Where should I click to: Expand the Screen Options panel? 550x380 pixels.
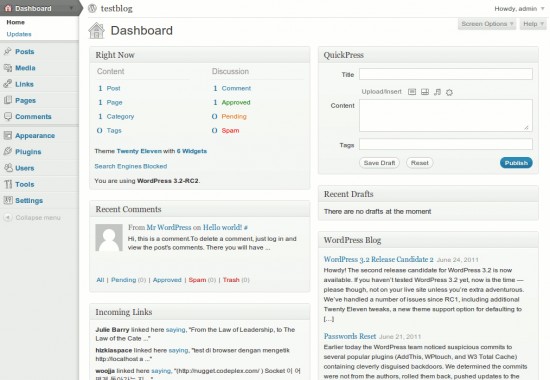point(487,24)
